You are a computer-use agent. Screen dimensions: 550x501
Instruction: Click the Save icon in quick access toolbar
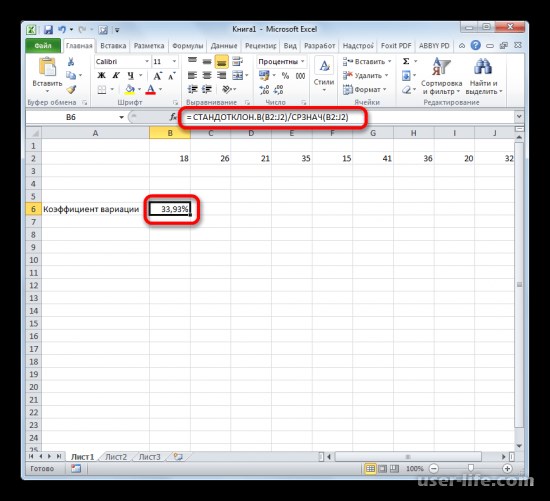tap(48, 29)
